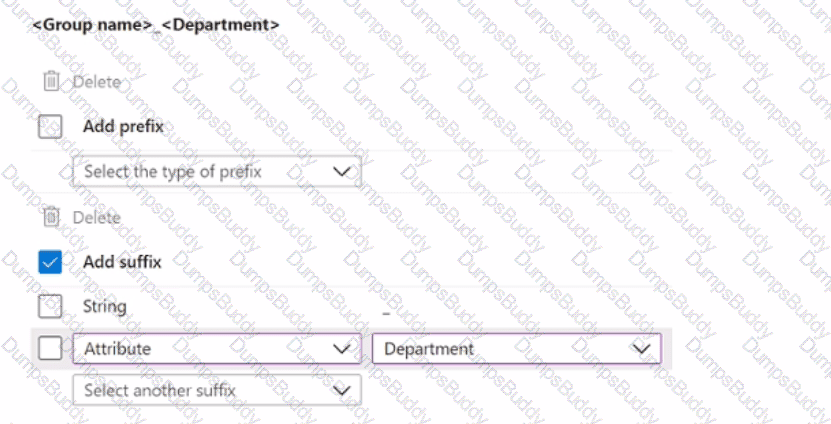Enable the Add prefix checkbox
Image resolution: width=831 pixels, height=424 pixels.
tap(50, 127)
